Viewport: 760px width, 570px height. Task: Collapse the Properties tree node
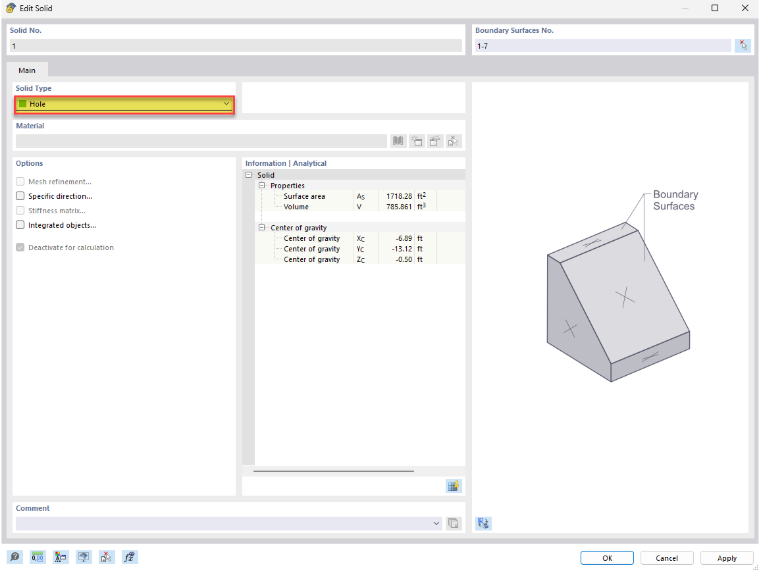[x=262, y=186]
